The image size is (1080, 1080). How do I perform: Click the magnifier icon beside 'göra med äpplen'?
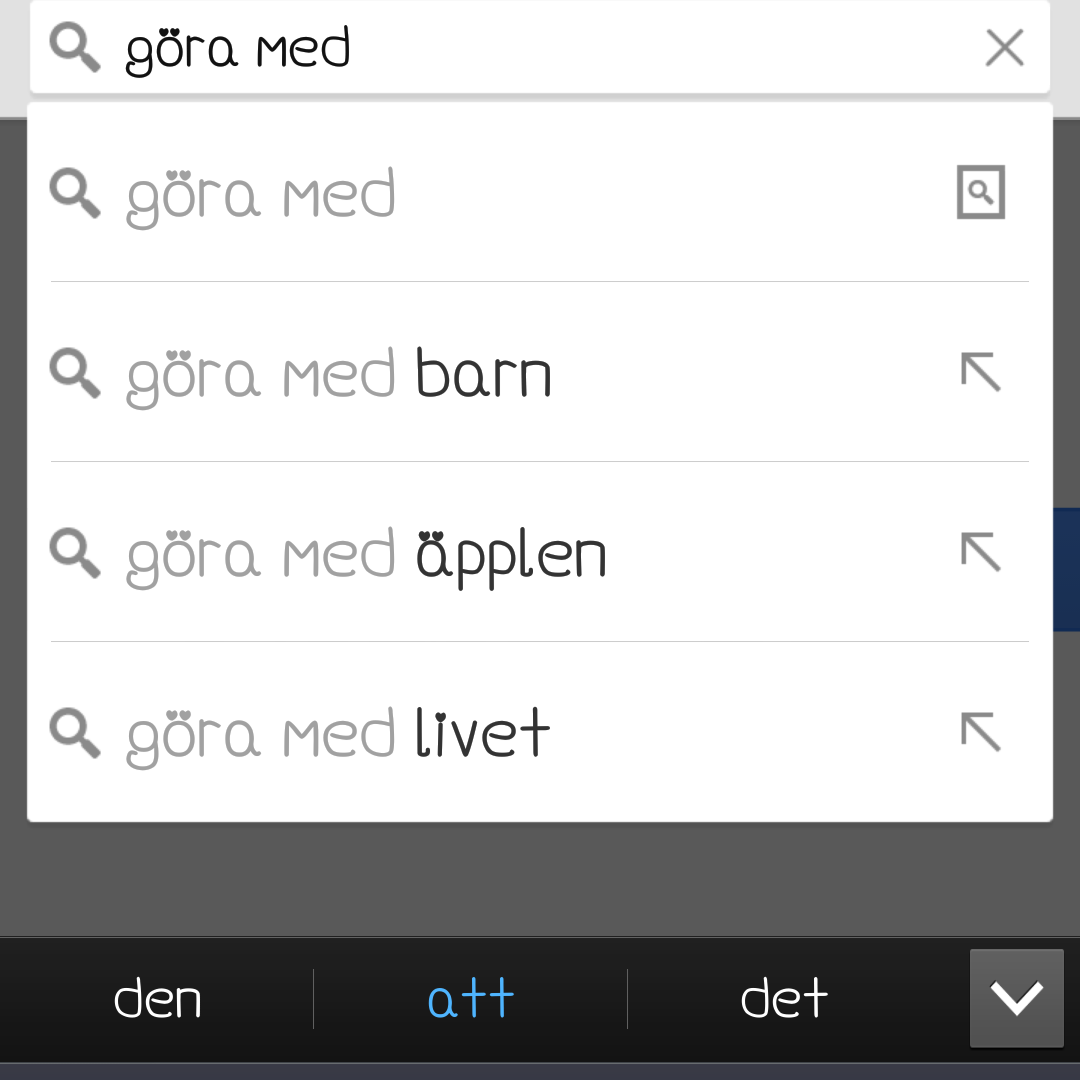75,553
